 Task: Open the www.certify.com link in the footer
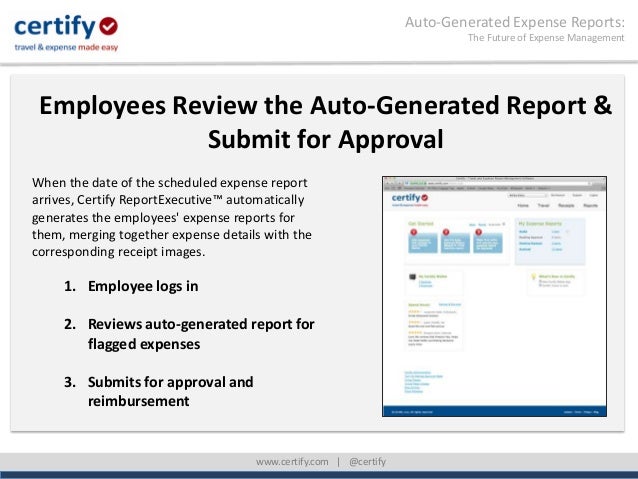click(x=292, y=462)
